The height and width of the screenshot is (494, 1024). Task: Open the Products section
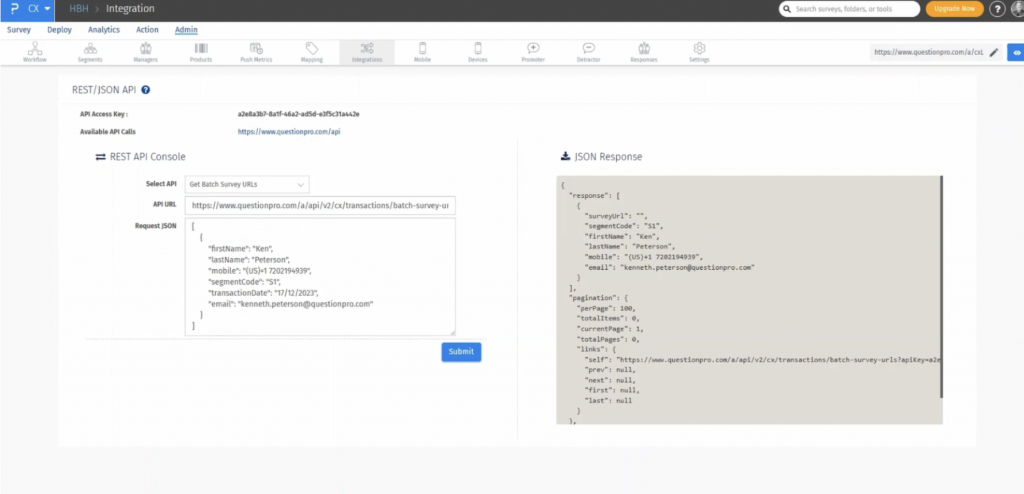point(200,52)
